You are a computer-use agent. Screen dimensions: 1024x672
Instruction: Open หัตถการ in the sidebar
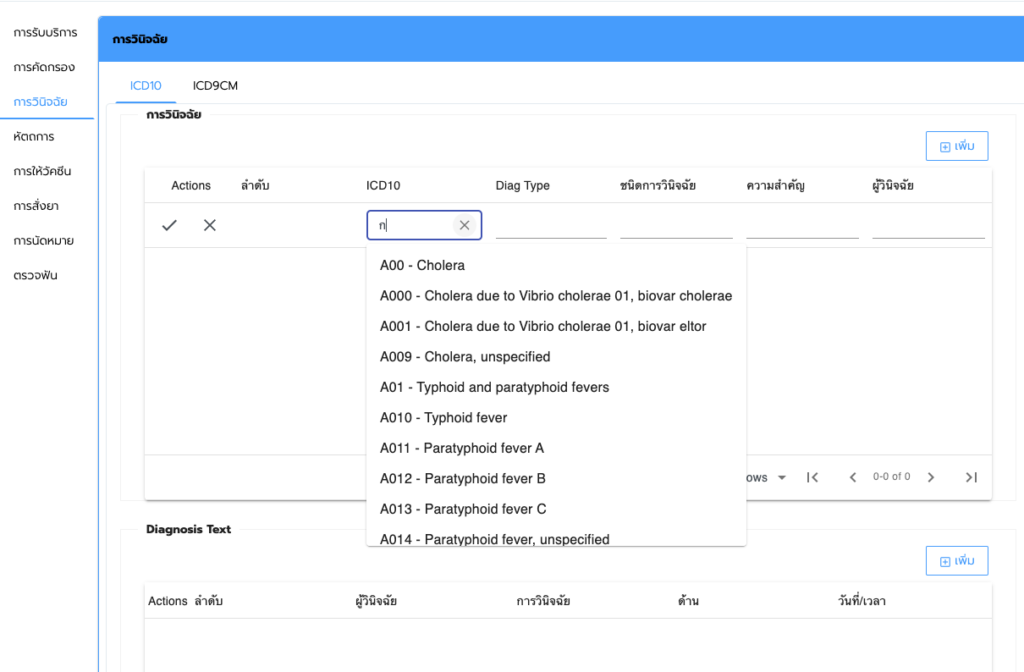34,136
